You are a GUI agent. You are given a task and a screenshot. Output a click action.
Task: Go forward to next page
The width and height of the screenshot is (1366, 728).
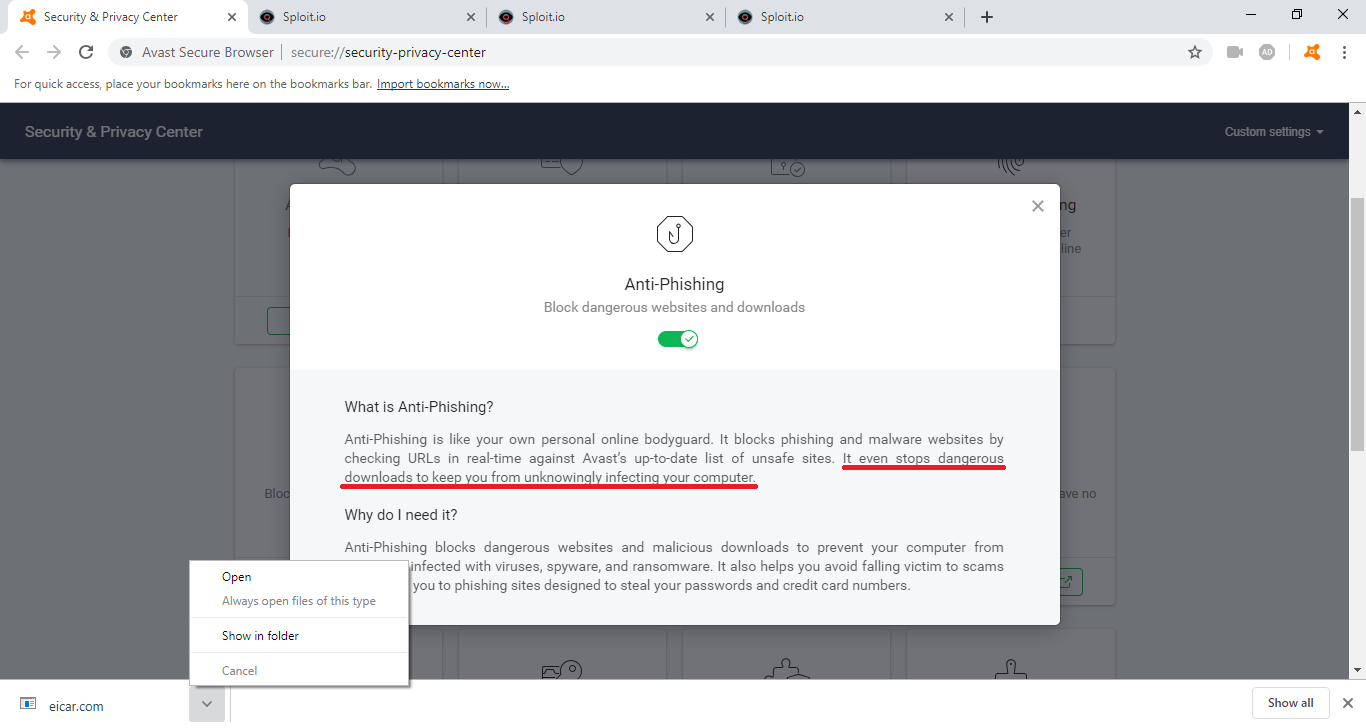coord(54,52)
